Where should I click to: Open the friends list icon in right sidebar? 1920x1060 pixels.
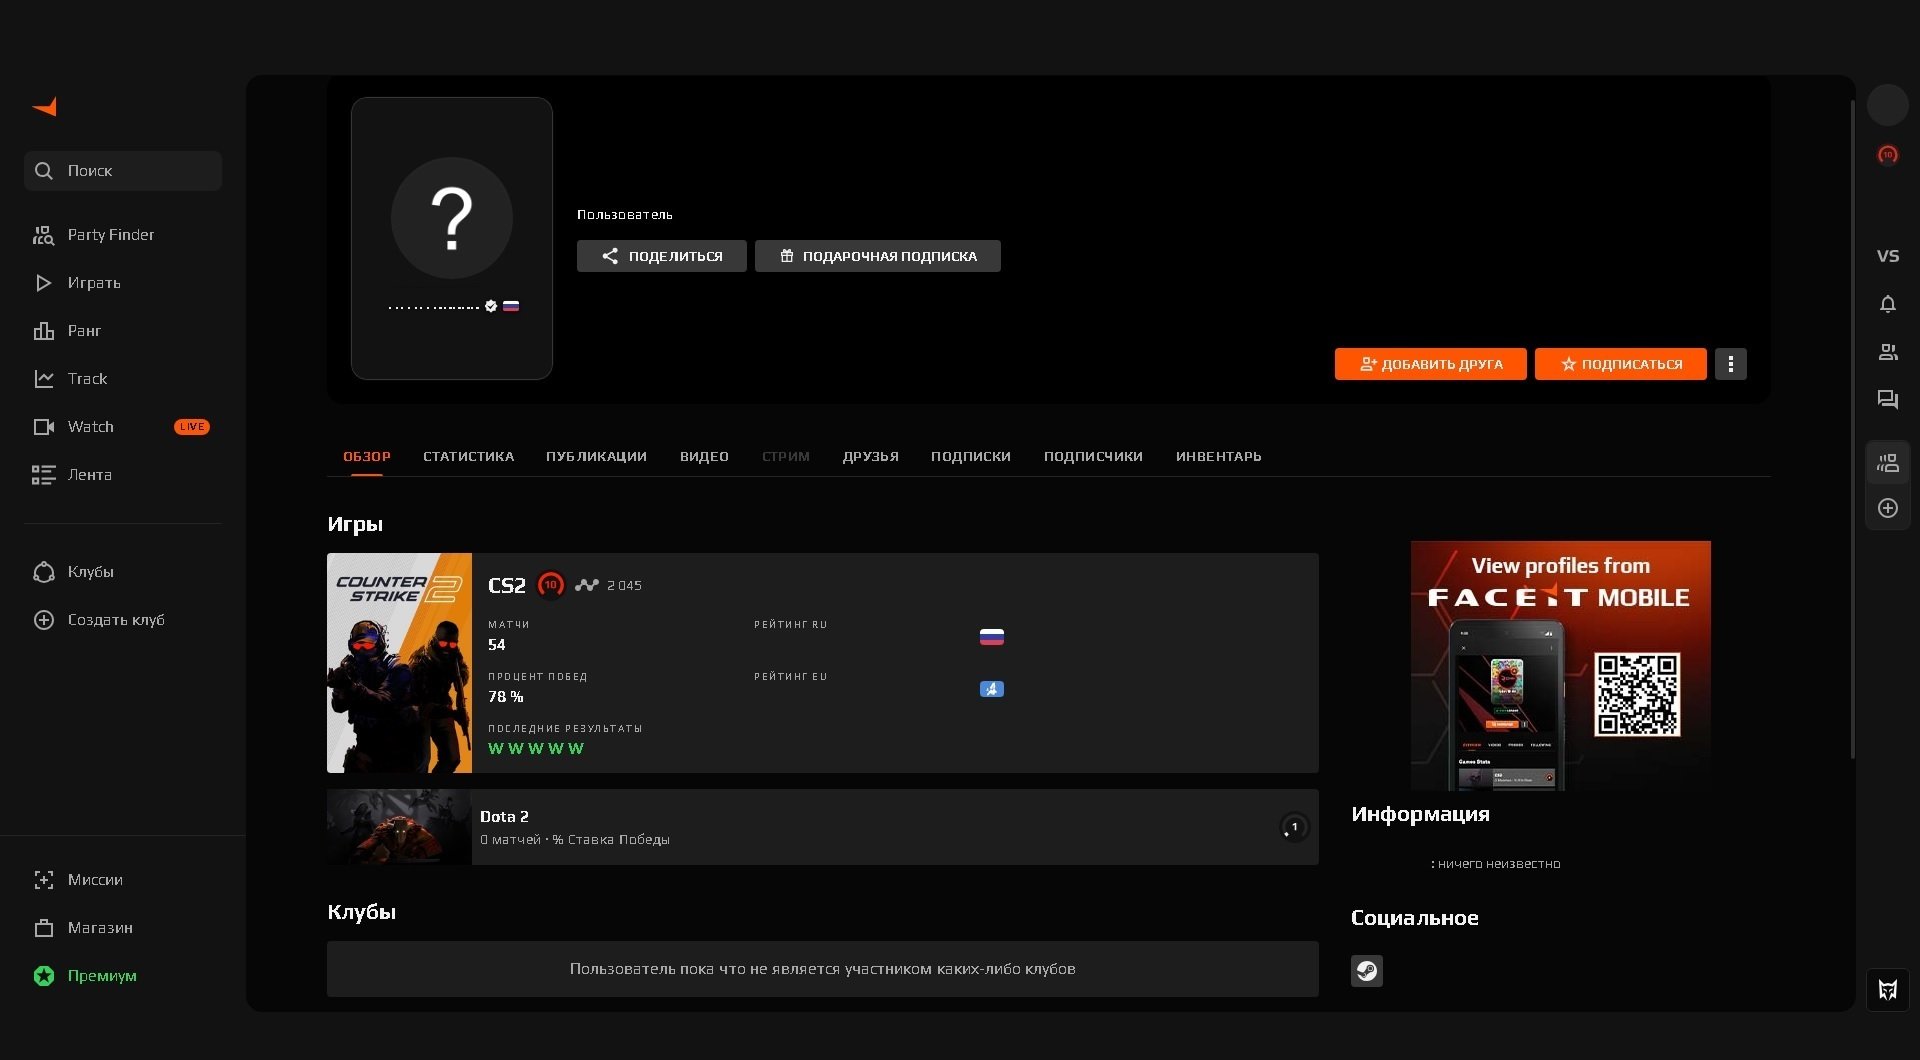[1887, 352]
